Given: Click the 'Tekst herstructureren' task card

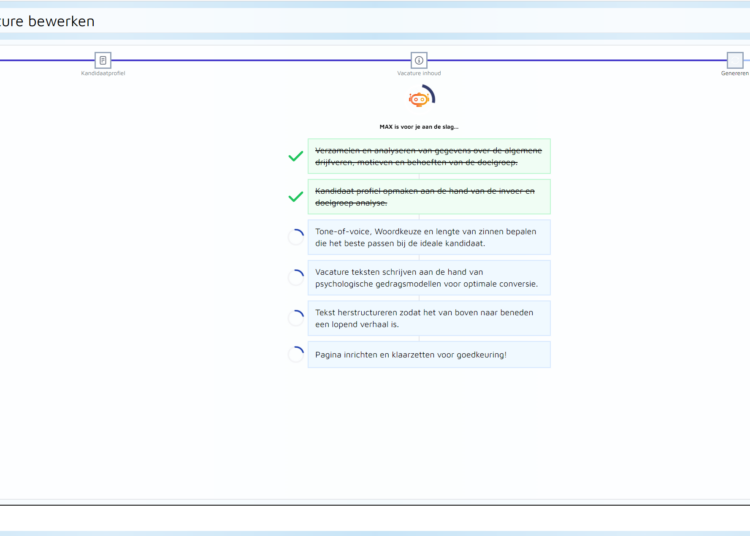Looking at the screenshot, I should click(x=428, y=318).
